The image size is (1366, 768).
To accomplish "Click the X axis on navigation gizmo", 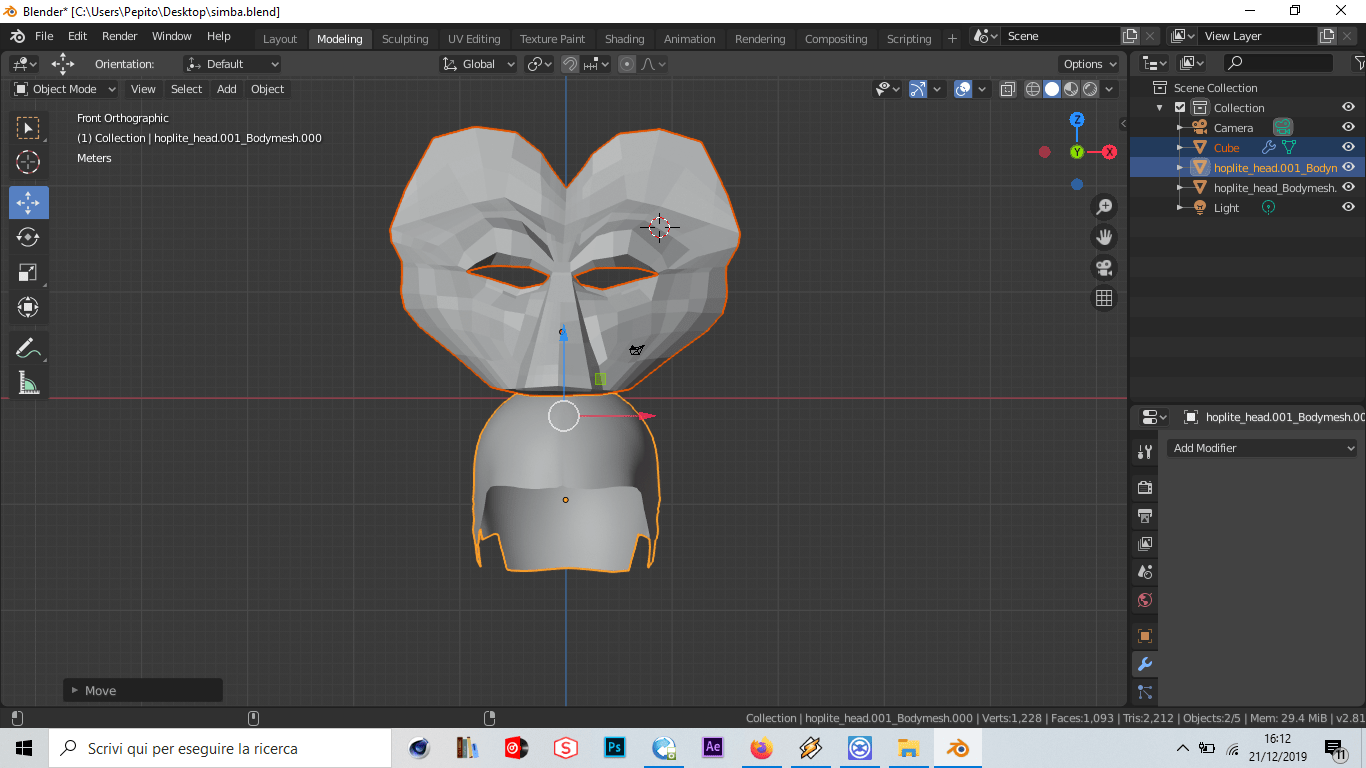I will (x=1109, y=152).
